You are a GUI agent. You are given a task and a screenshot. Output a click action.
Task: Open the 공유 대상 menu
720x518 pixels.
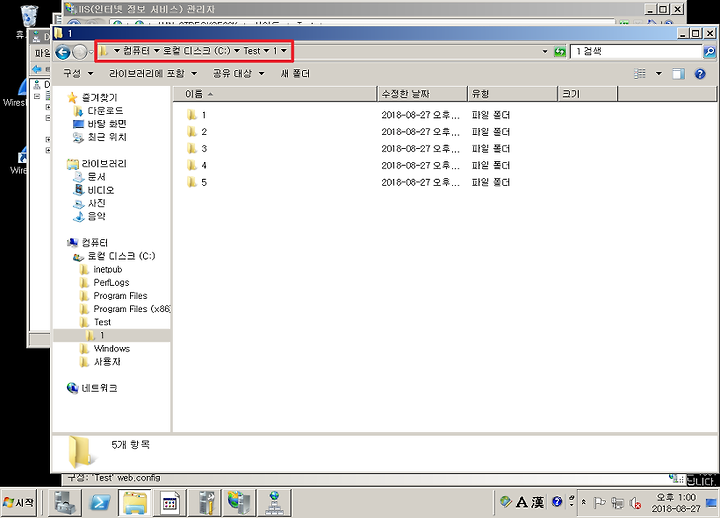238,73
